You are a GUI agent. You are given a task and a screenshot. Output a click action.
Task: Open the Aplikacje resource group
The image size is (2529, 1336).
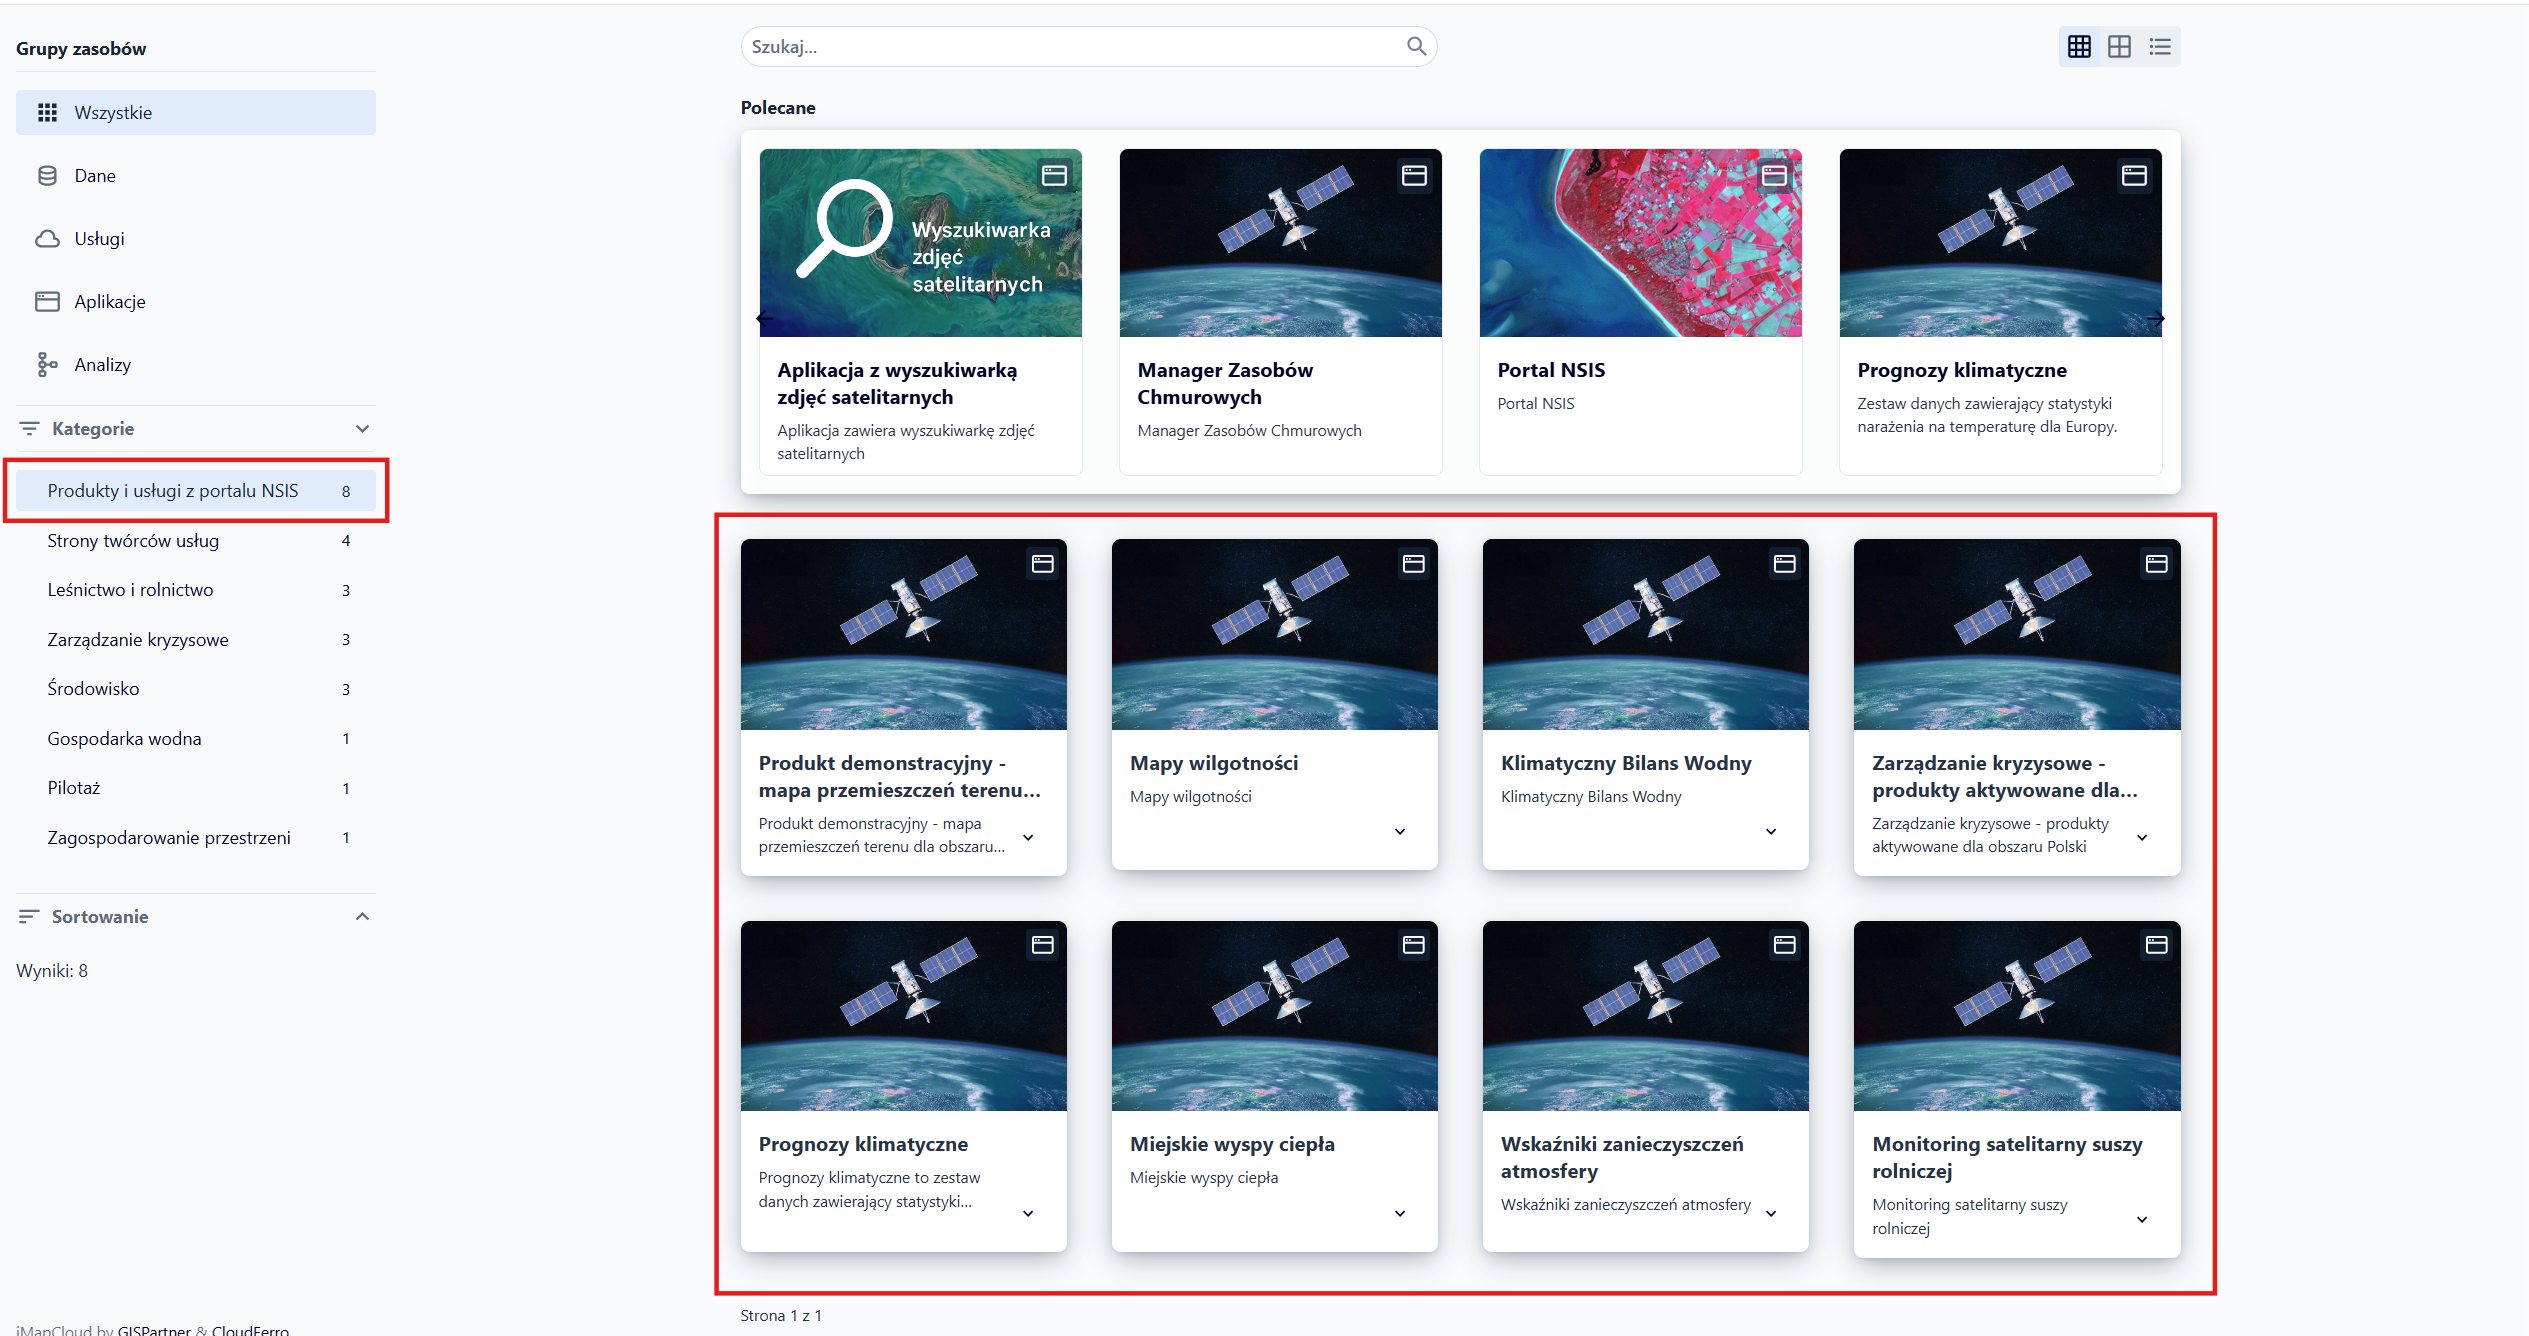click(110, 302)
